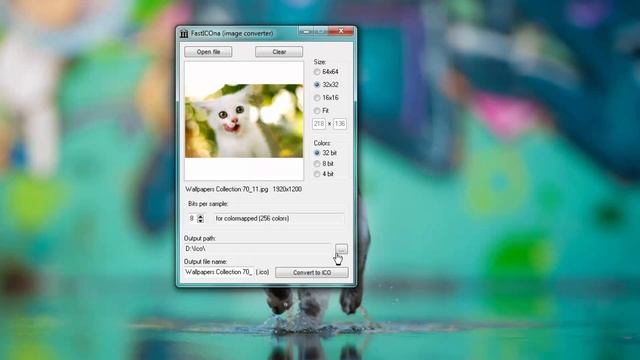Click the width field showing 218
The height and width of the screenshot is (360, 640).
coord(319,124)
